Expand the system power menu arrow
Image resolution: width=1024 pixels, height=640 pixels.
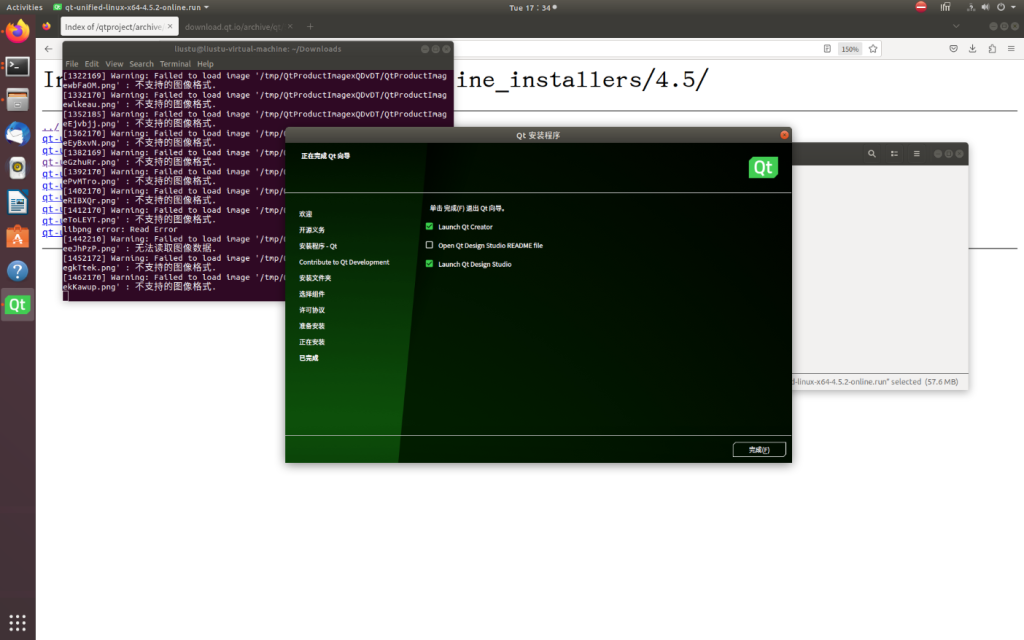1011,7
